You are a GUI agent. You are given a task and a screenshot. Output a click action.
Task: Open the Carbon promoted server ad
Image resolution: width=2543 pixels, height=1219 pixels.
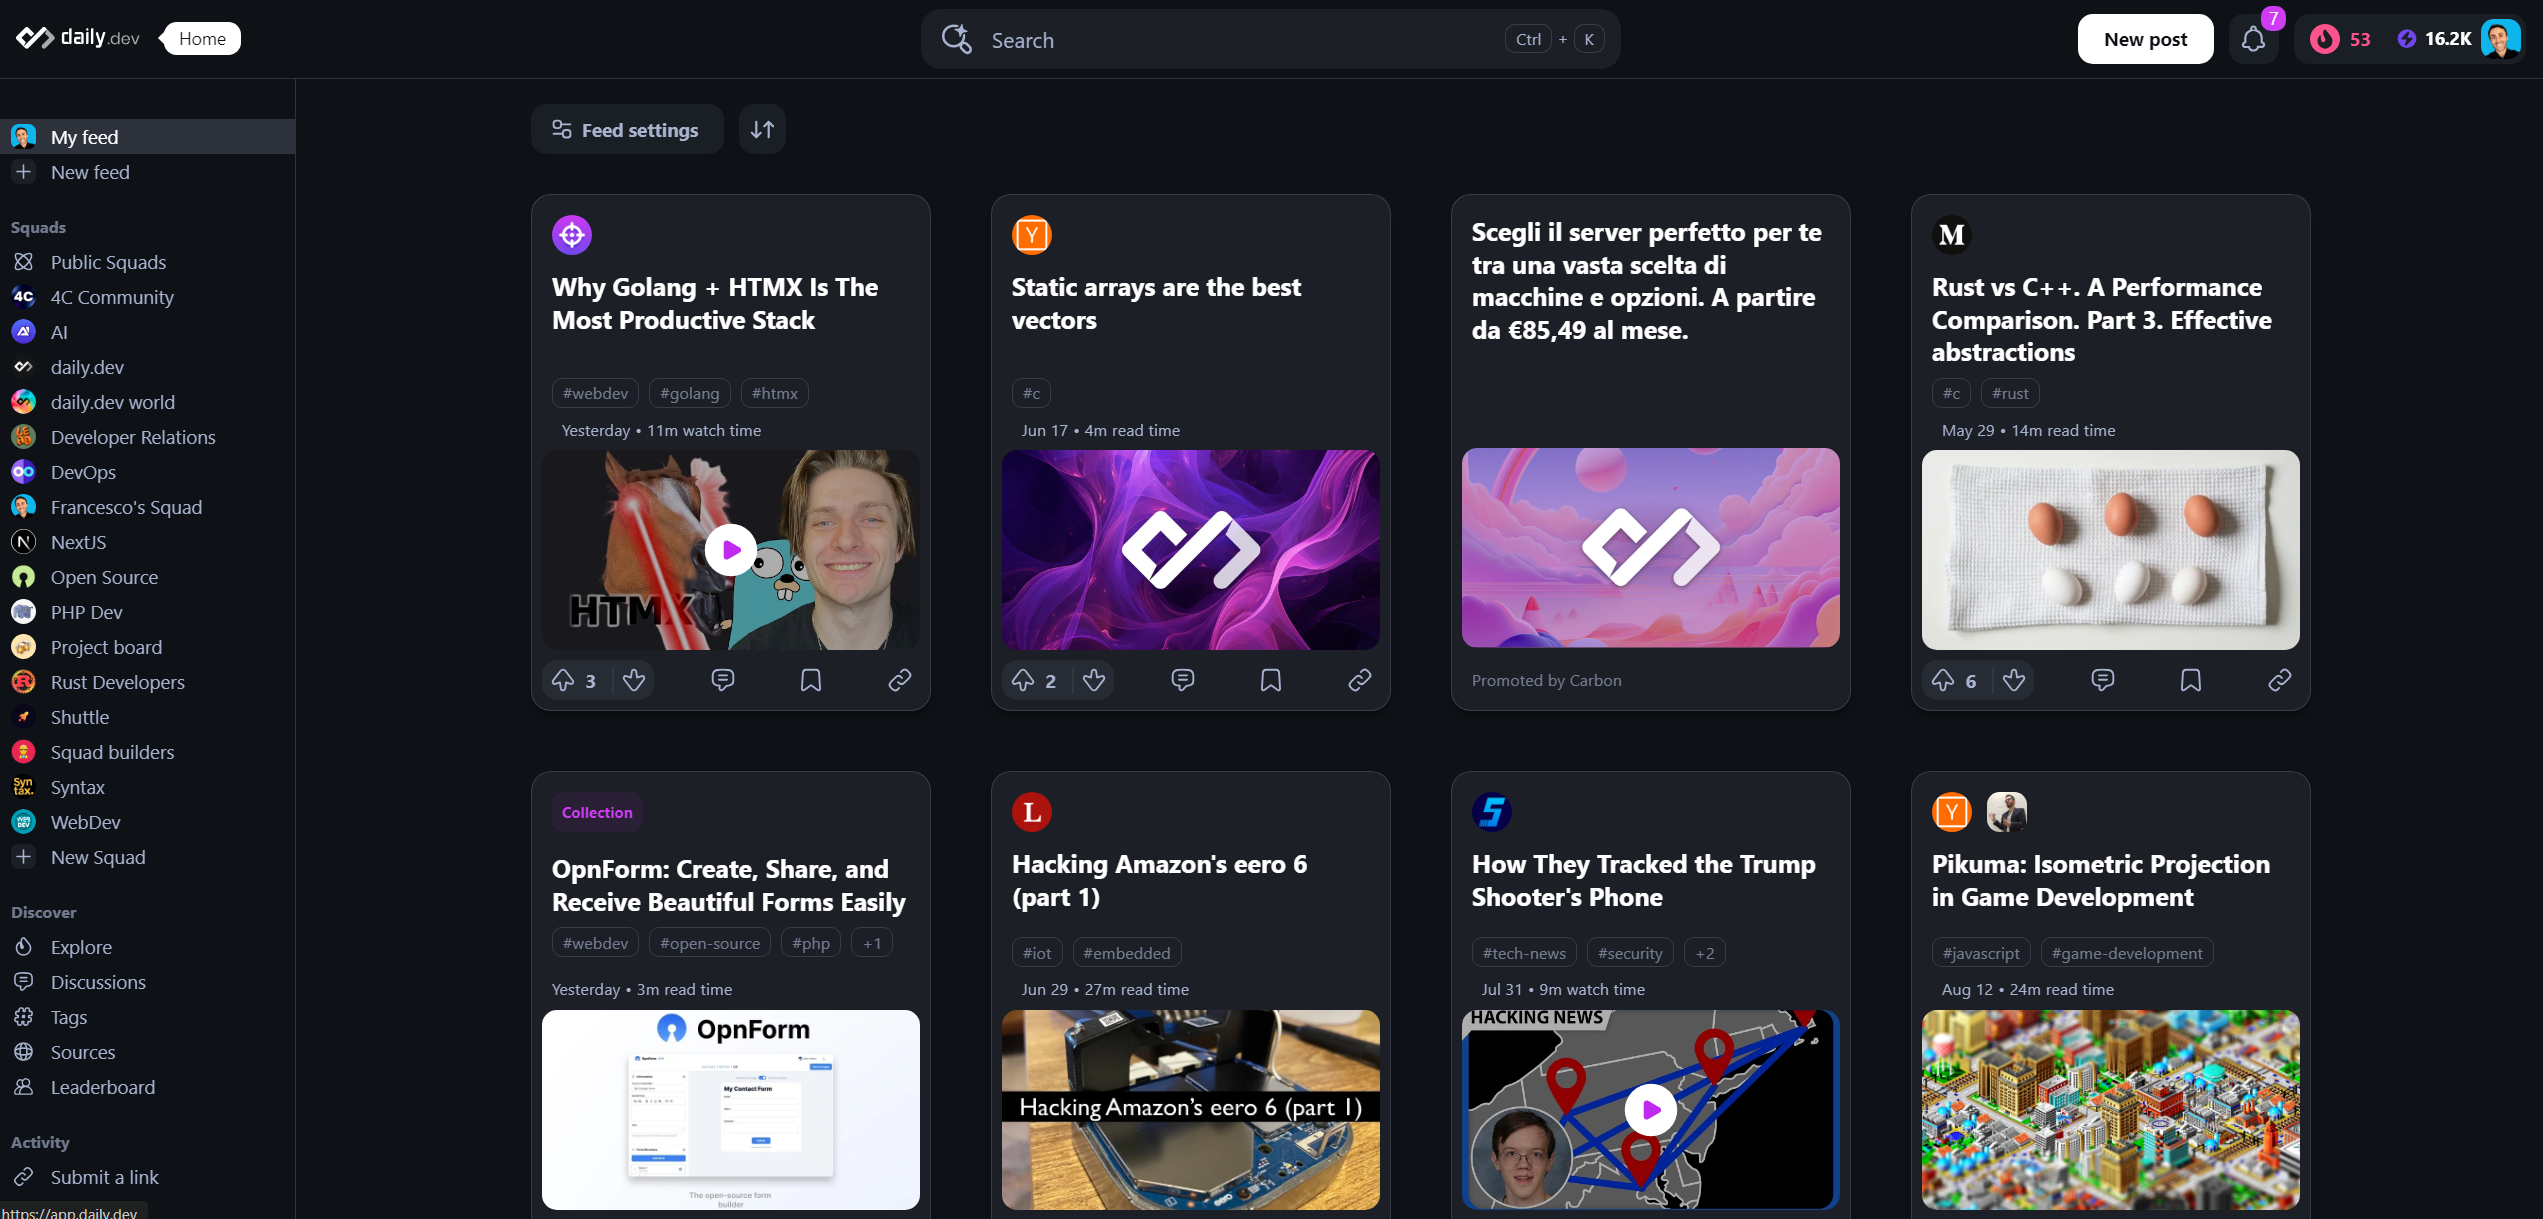pyautogui.click(x=1650, y=452)
